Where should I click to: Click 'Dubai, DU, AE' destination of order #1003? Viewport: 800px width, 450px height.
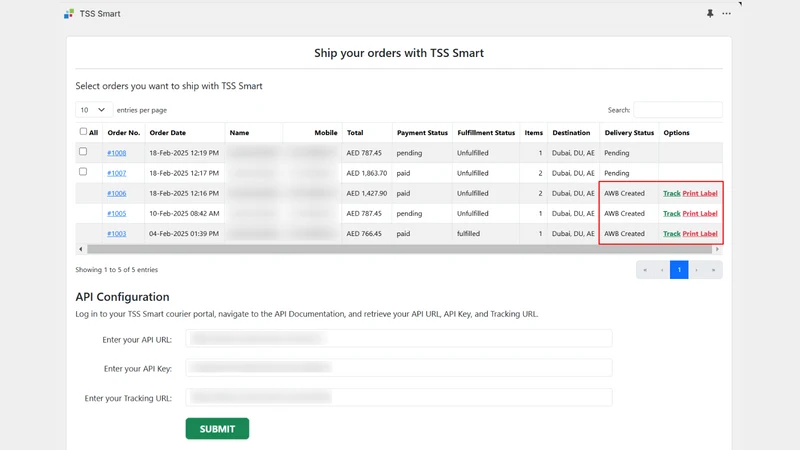tap(573, 234)
